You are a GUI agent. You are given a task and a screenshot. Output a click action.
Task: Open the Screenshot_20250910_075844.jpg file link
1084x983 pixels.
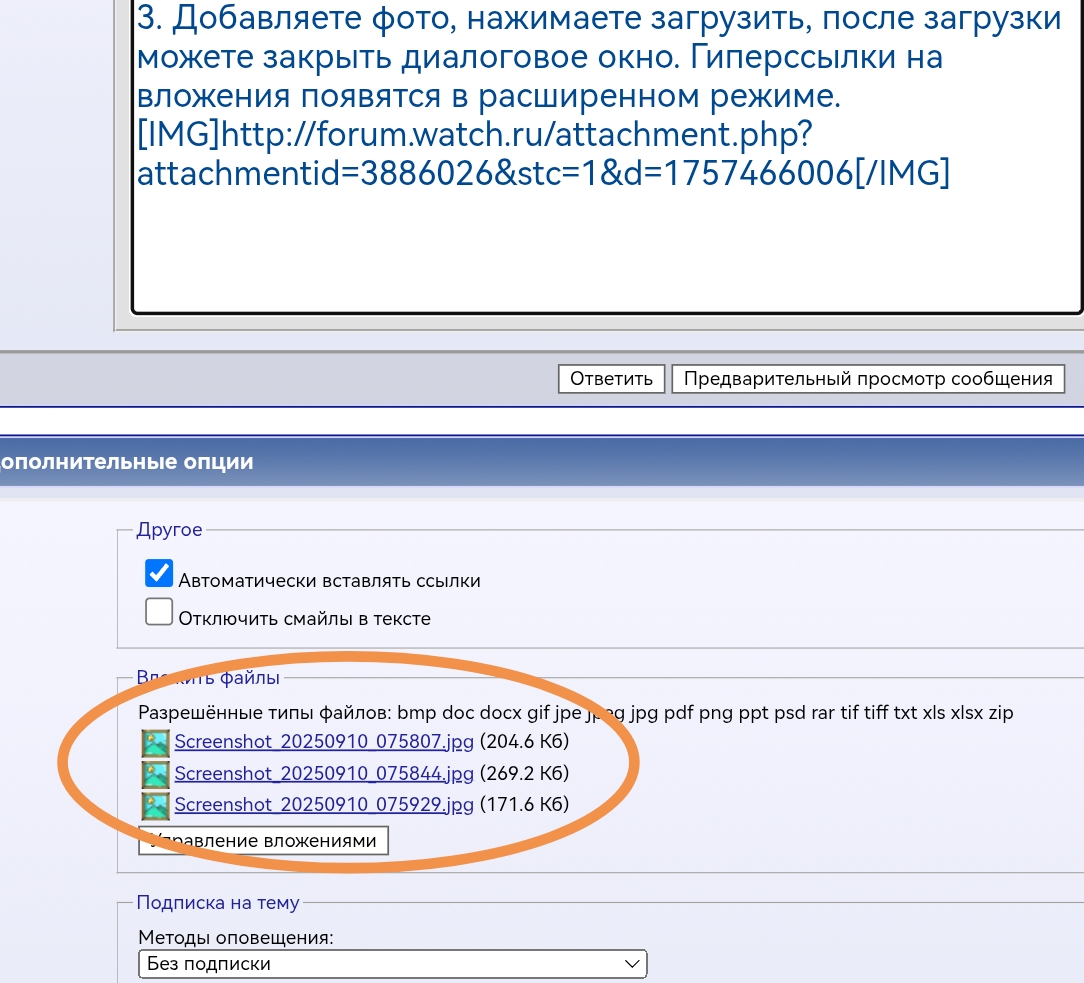(324, 773)
